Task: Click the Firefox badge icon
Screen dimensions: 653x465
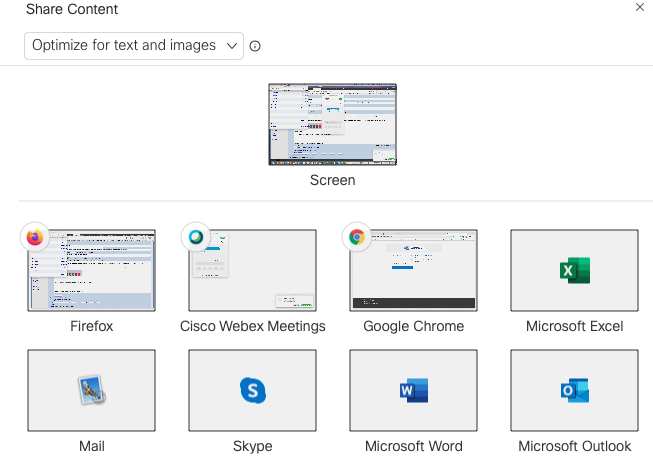Action: 35,237
